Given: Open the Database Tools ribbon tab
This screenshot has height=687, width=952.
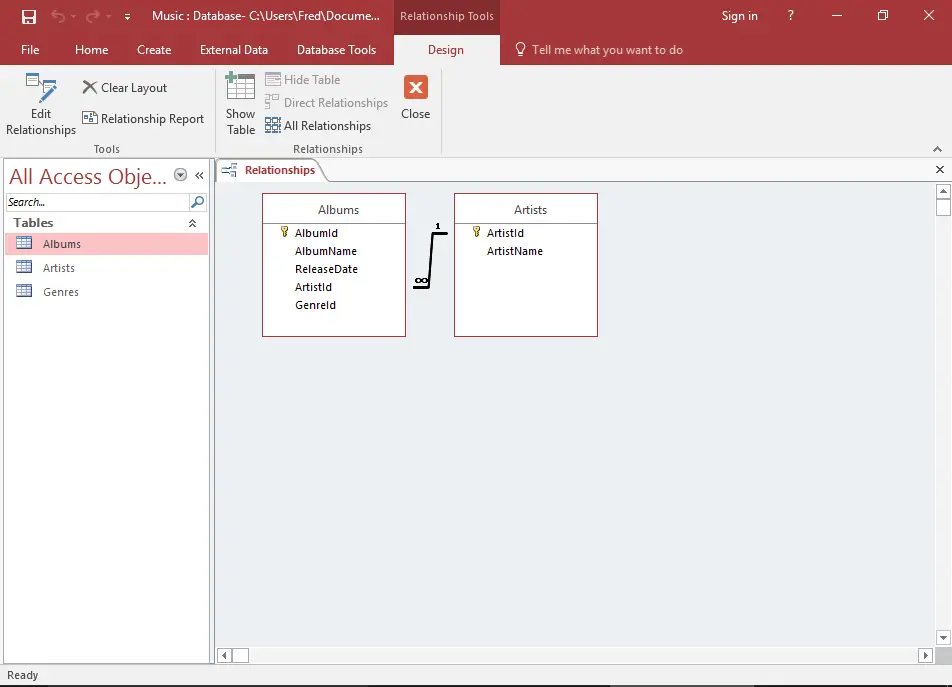Looking at the screenshot, I should [x=336, y=50].
